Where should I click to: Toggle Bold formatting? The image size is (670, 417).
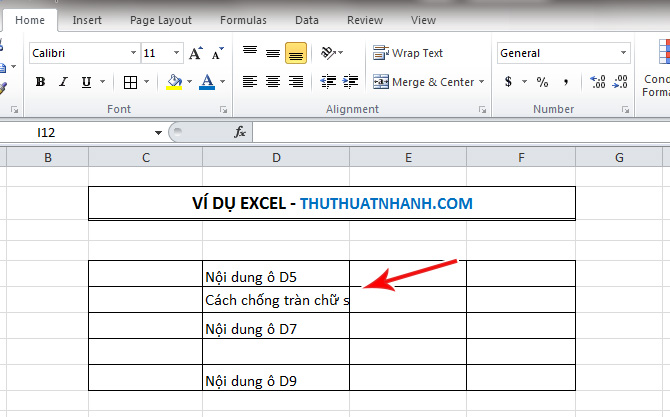click(x=41, y=82)
